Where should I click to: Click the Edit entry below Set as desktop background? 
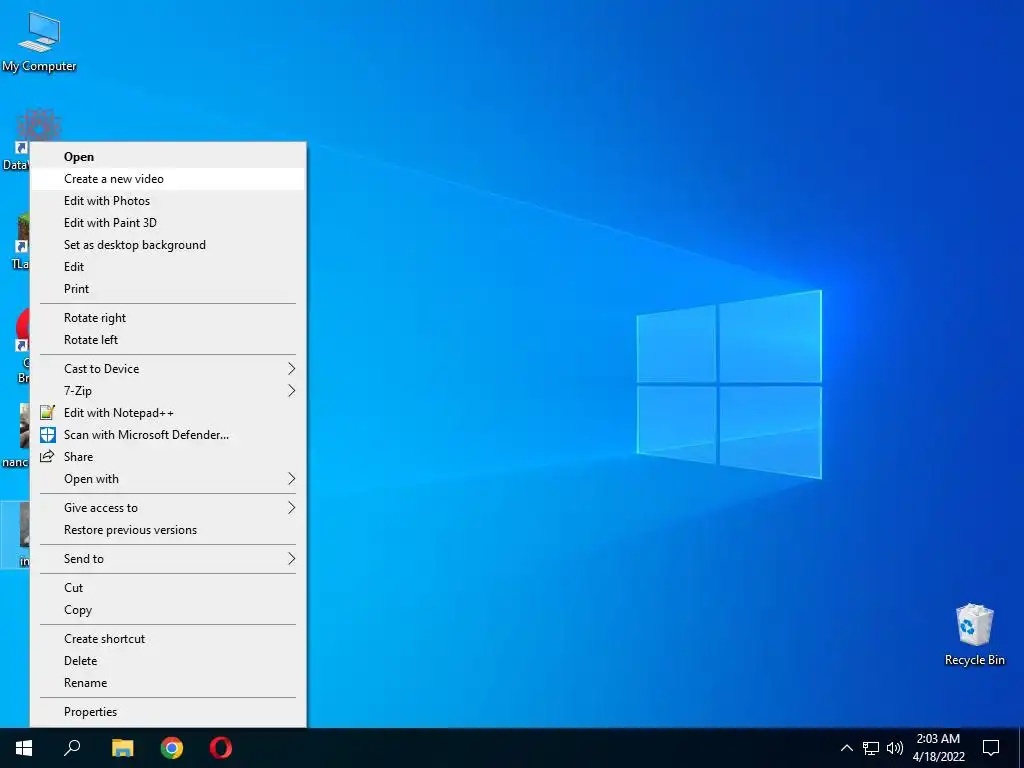pos(168,266)
